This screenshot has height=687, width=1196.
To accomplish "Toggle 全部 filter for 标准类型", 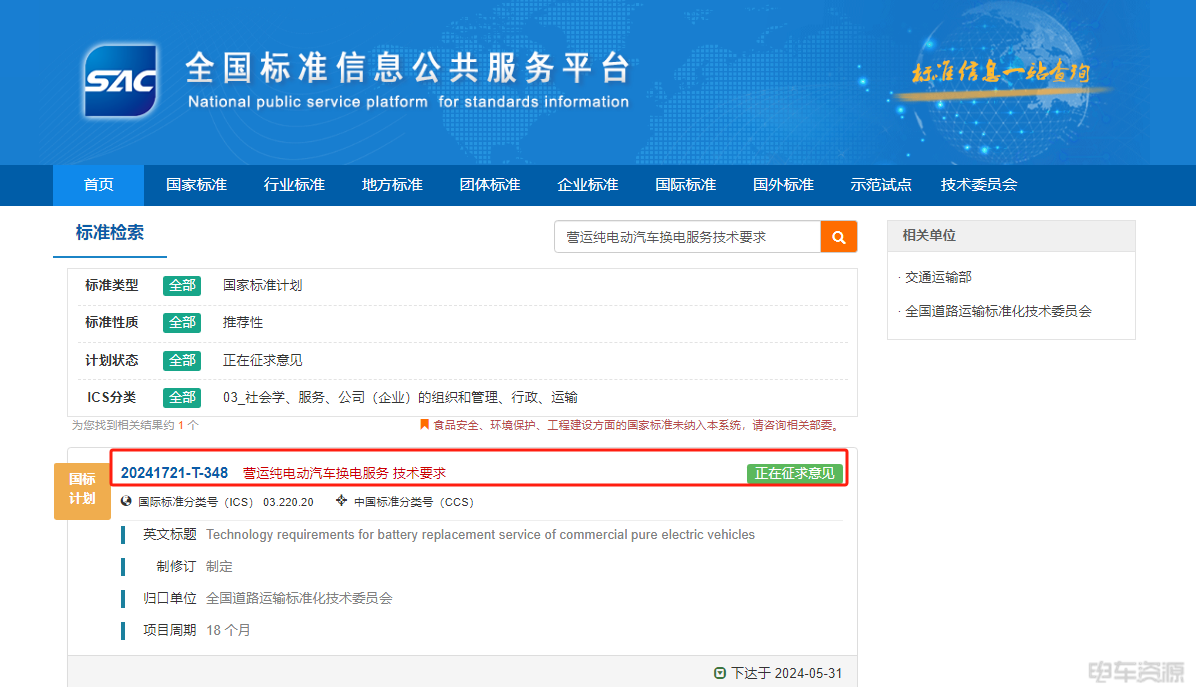I will click(182, 285).
